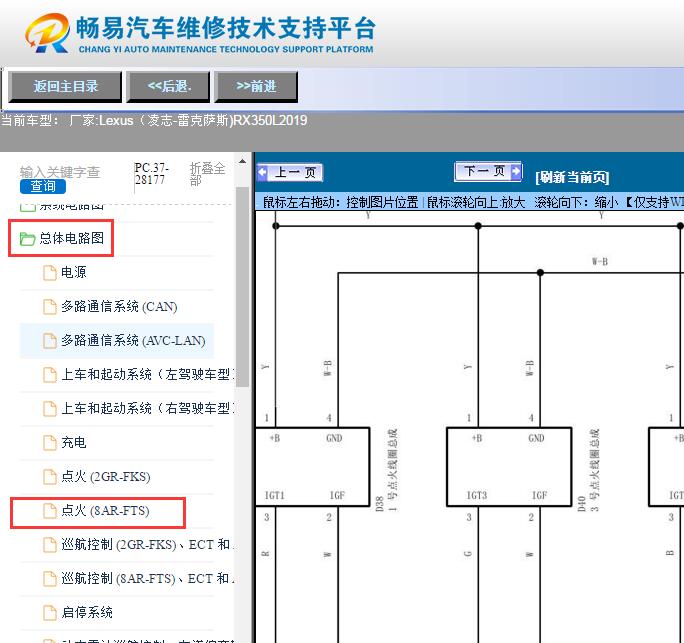Click the document icon beside 启停系统

(x=50, y=613)
